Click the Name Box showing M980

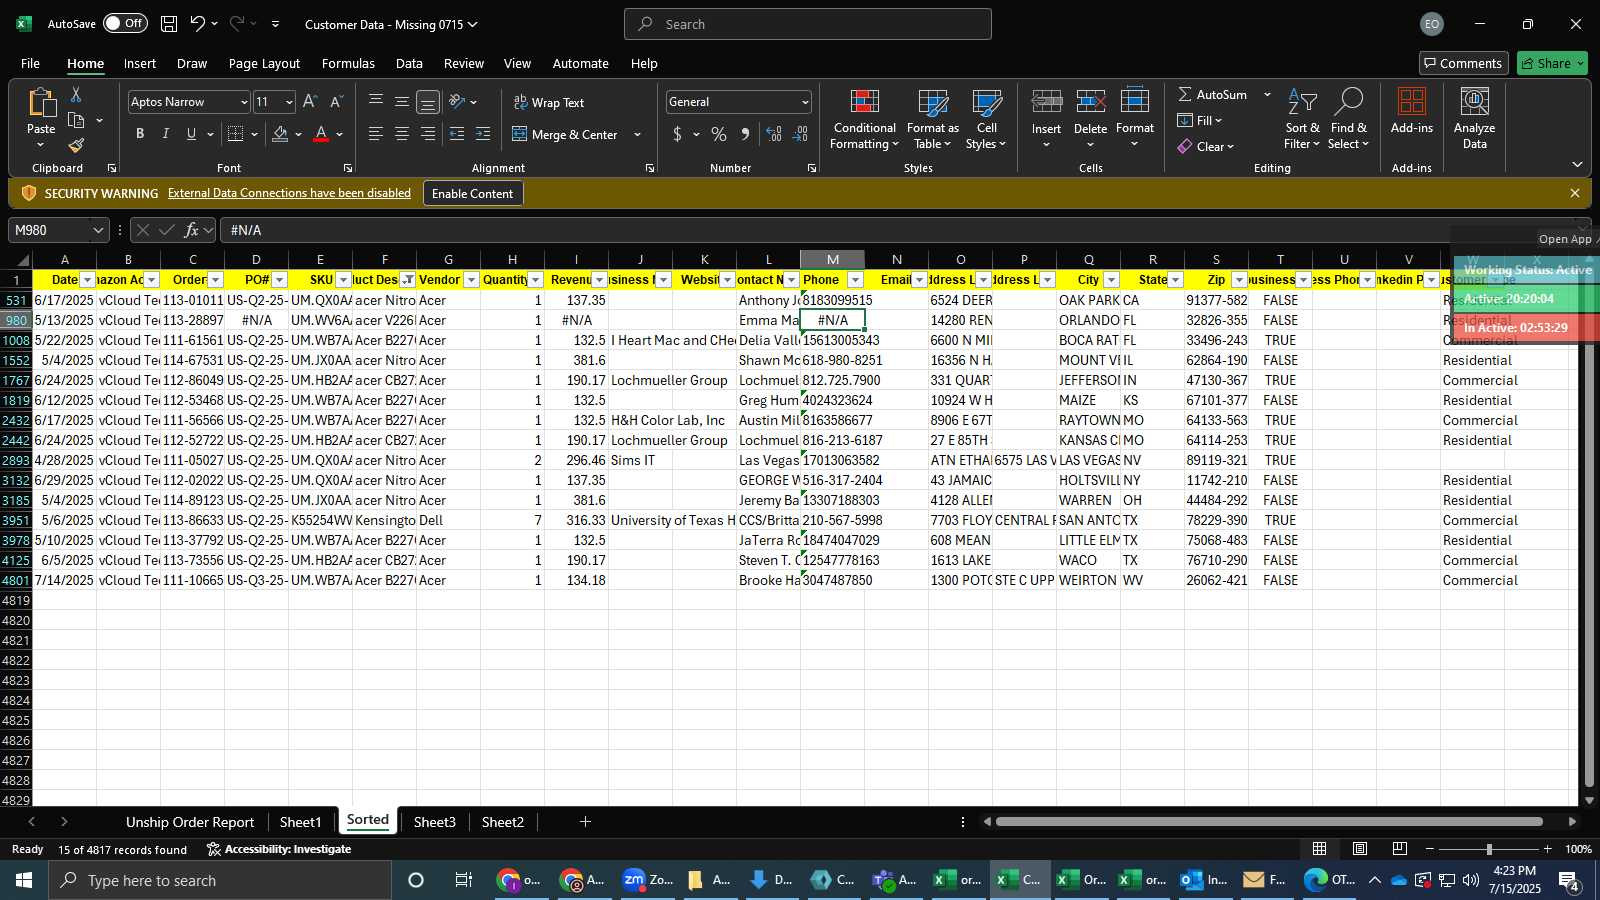tap(57, 230)
